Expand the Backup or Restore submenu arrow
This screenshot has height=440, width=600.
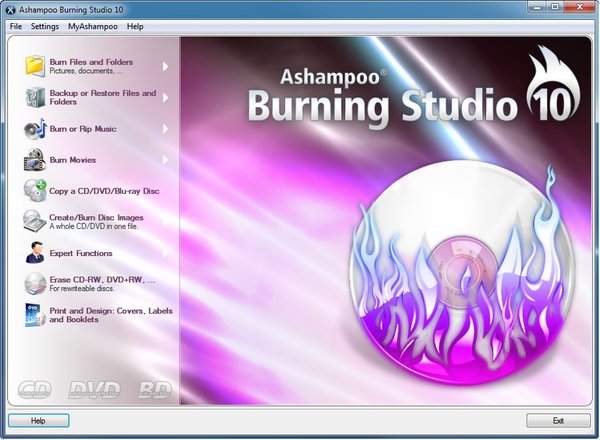pos(165,97)
